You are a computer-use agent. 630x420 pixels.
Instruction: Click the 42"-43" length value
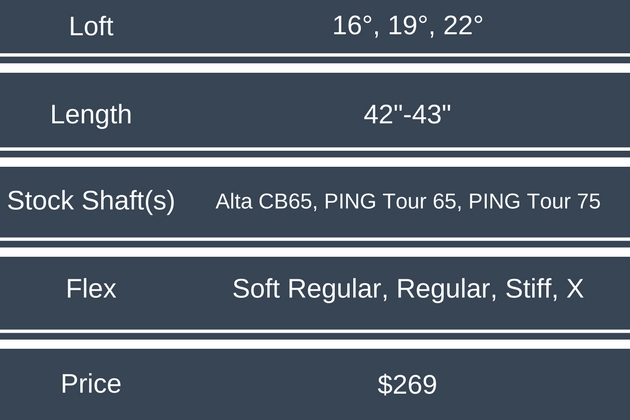[408, 114]
